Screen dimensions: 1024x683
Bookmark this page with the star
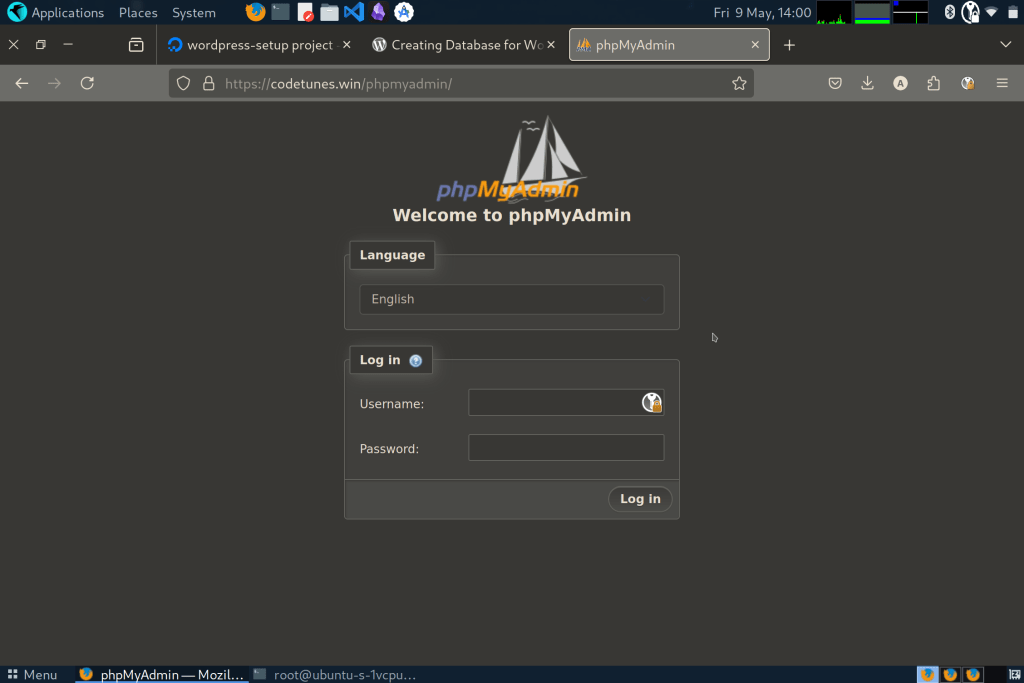(739, 83)
